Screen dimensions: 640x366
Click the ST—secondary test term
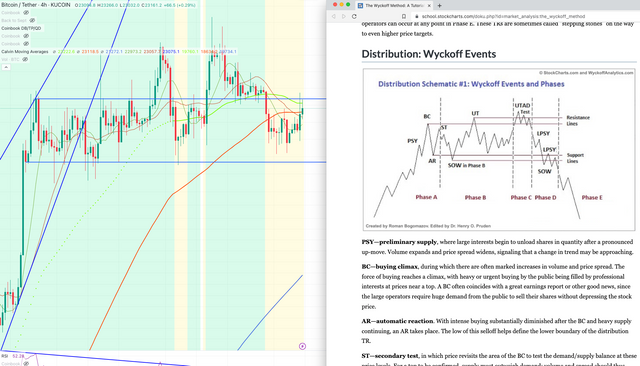click(390, 356)
